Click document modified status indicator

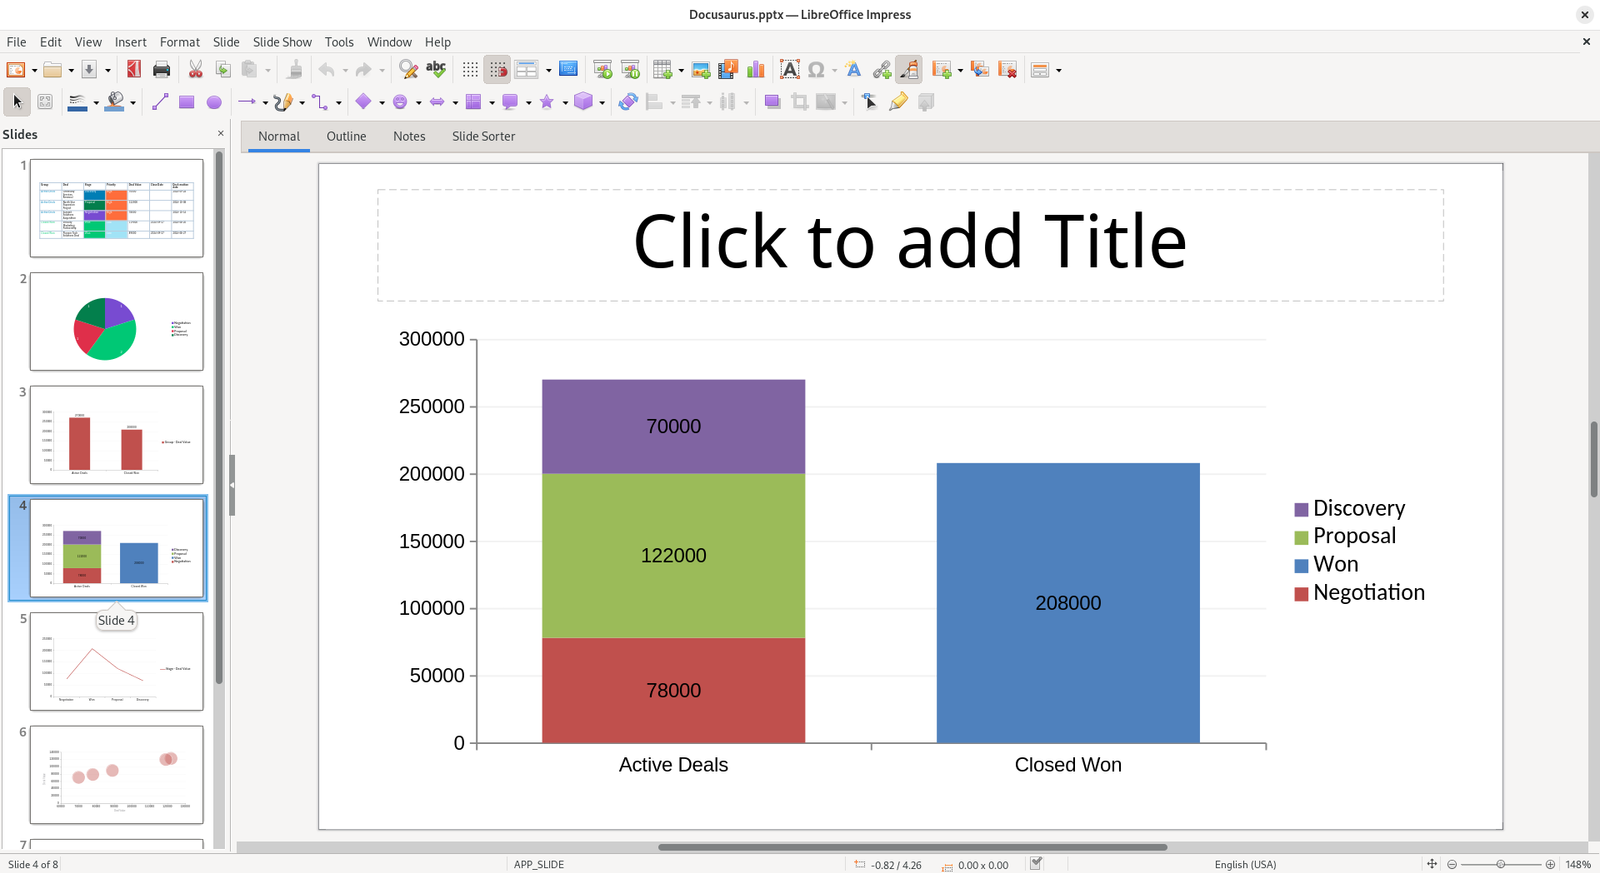pyautogui.click(x=1036, y=864)
